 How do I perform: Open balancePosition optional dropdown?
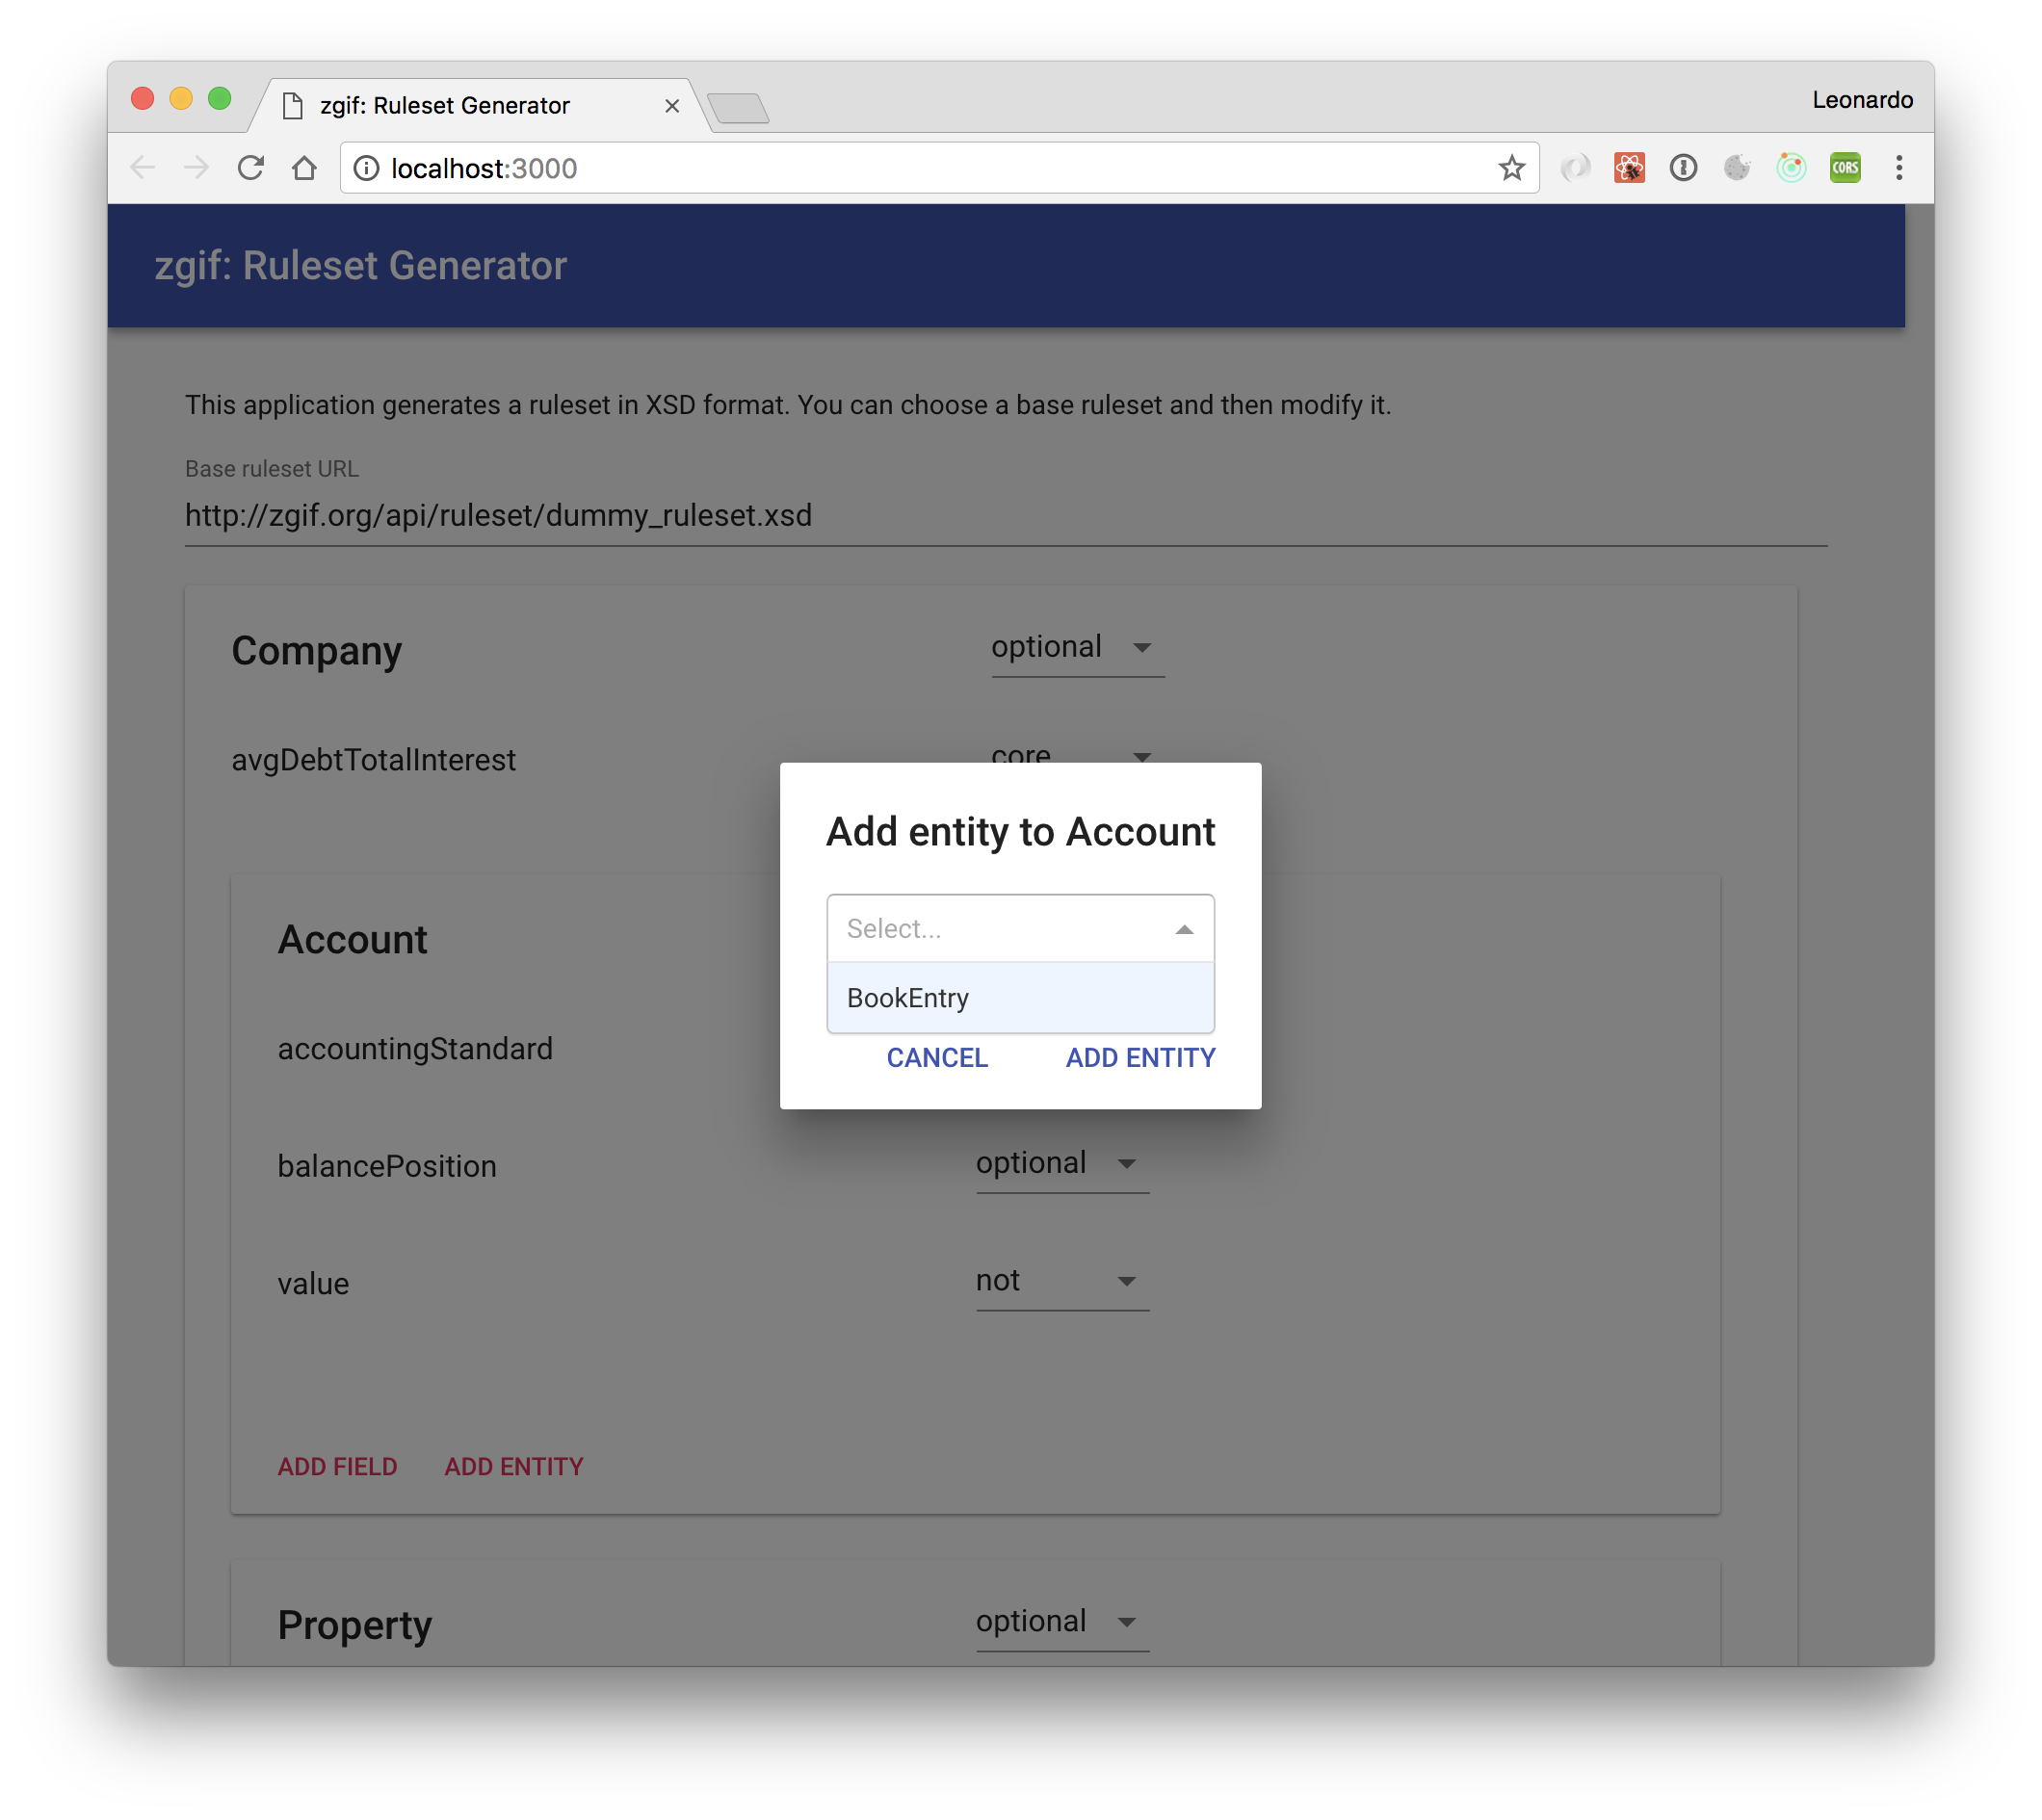click(x=1061, y=1164)
